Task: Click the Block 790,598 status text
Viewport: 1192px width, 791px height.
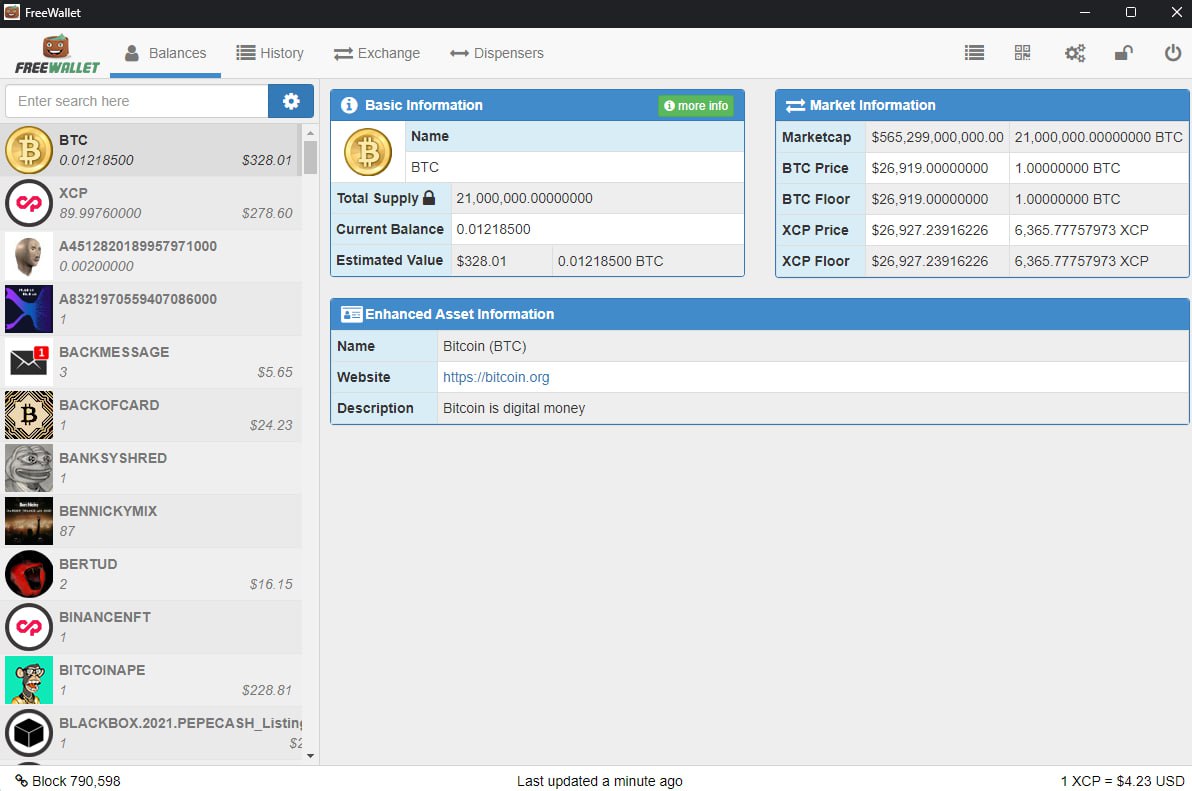Action: pyautogui.click(x=76, y=781)
